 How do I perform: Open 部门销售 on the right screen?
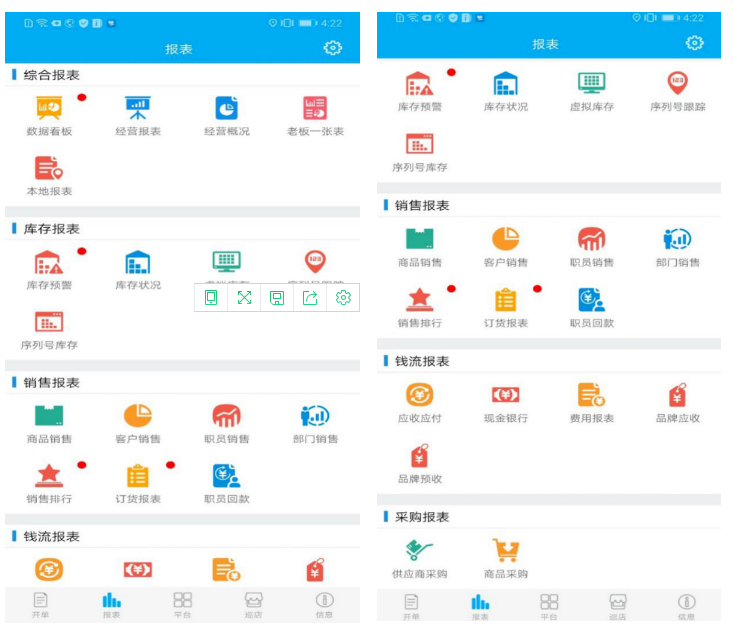point(677,247)
